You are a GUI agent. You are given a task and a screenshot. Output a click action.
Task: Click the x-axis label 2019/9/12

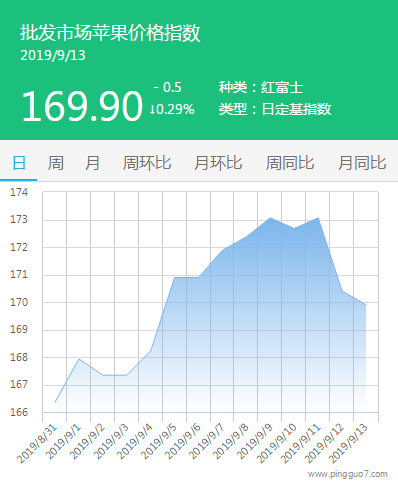[x=326, y=444]
